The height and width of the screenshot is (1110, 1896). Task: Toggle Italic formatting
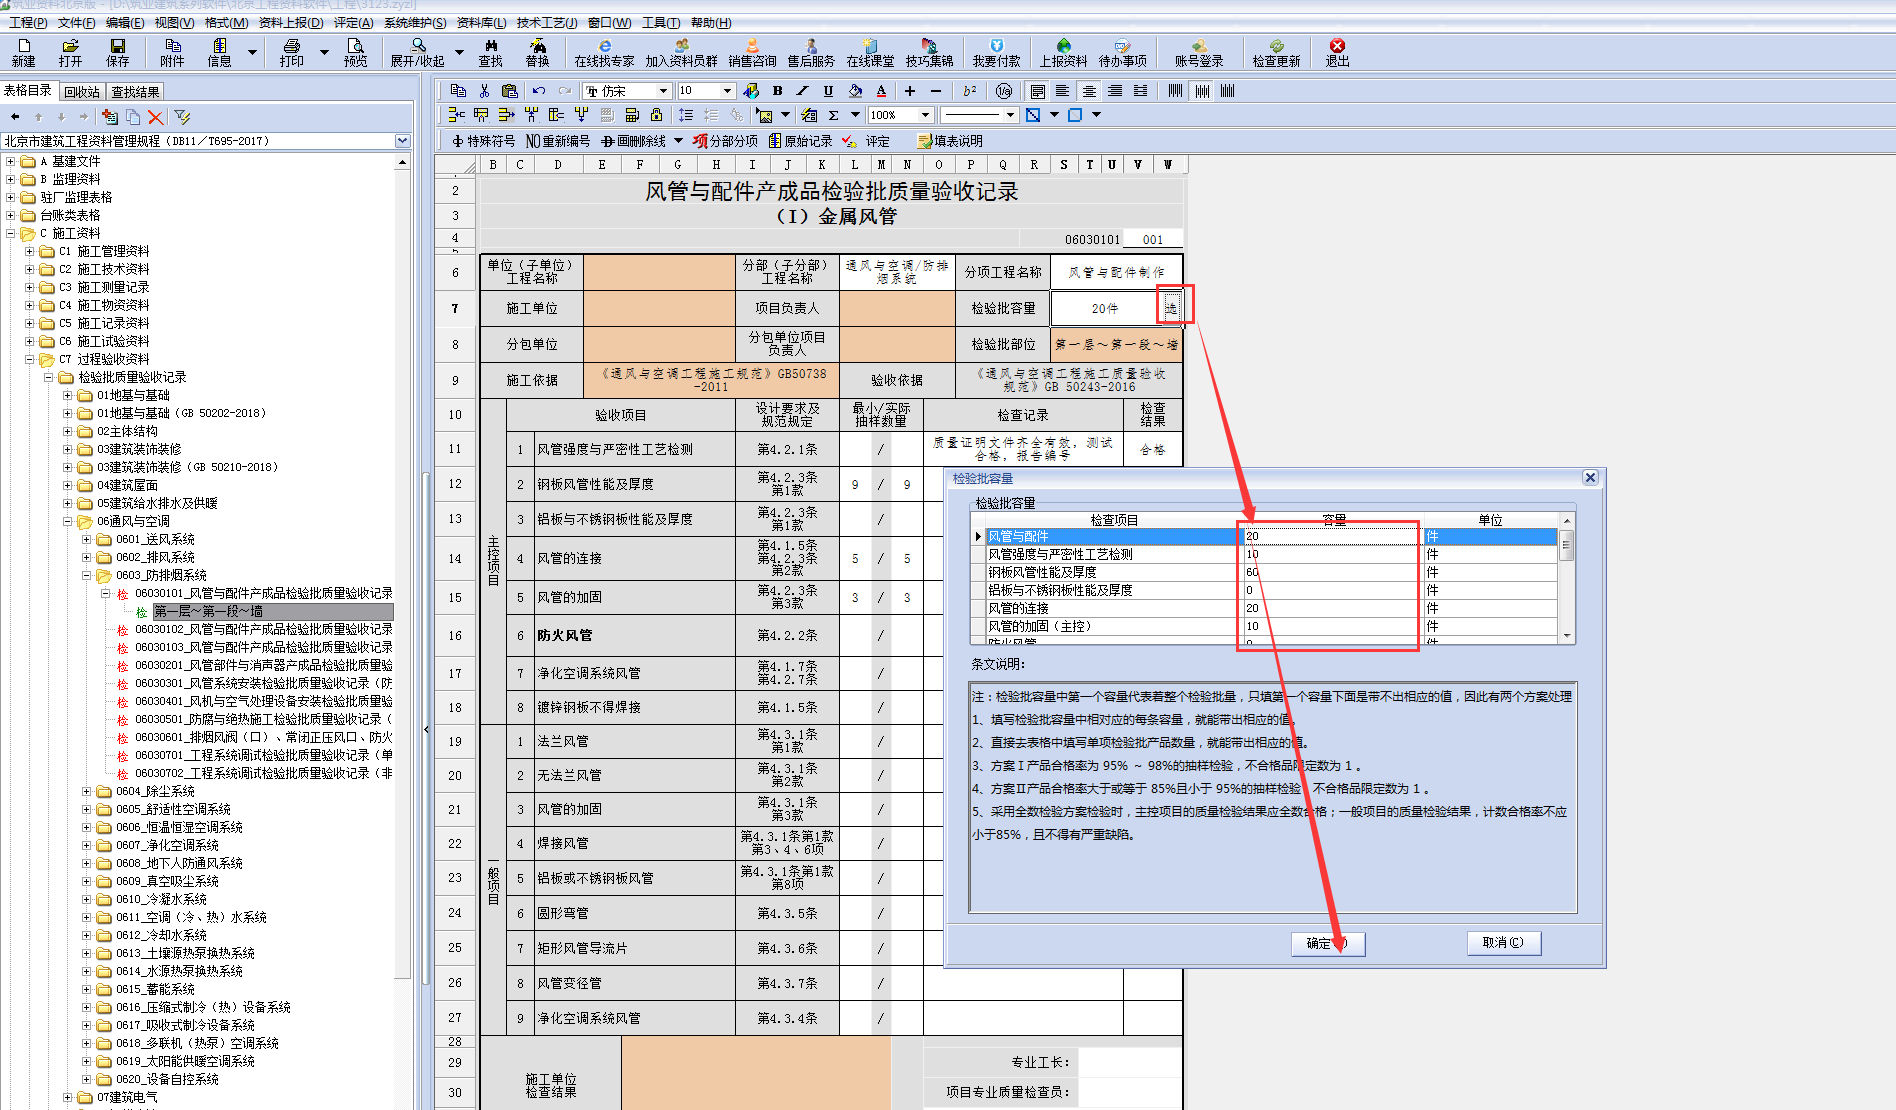point(802,91)
